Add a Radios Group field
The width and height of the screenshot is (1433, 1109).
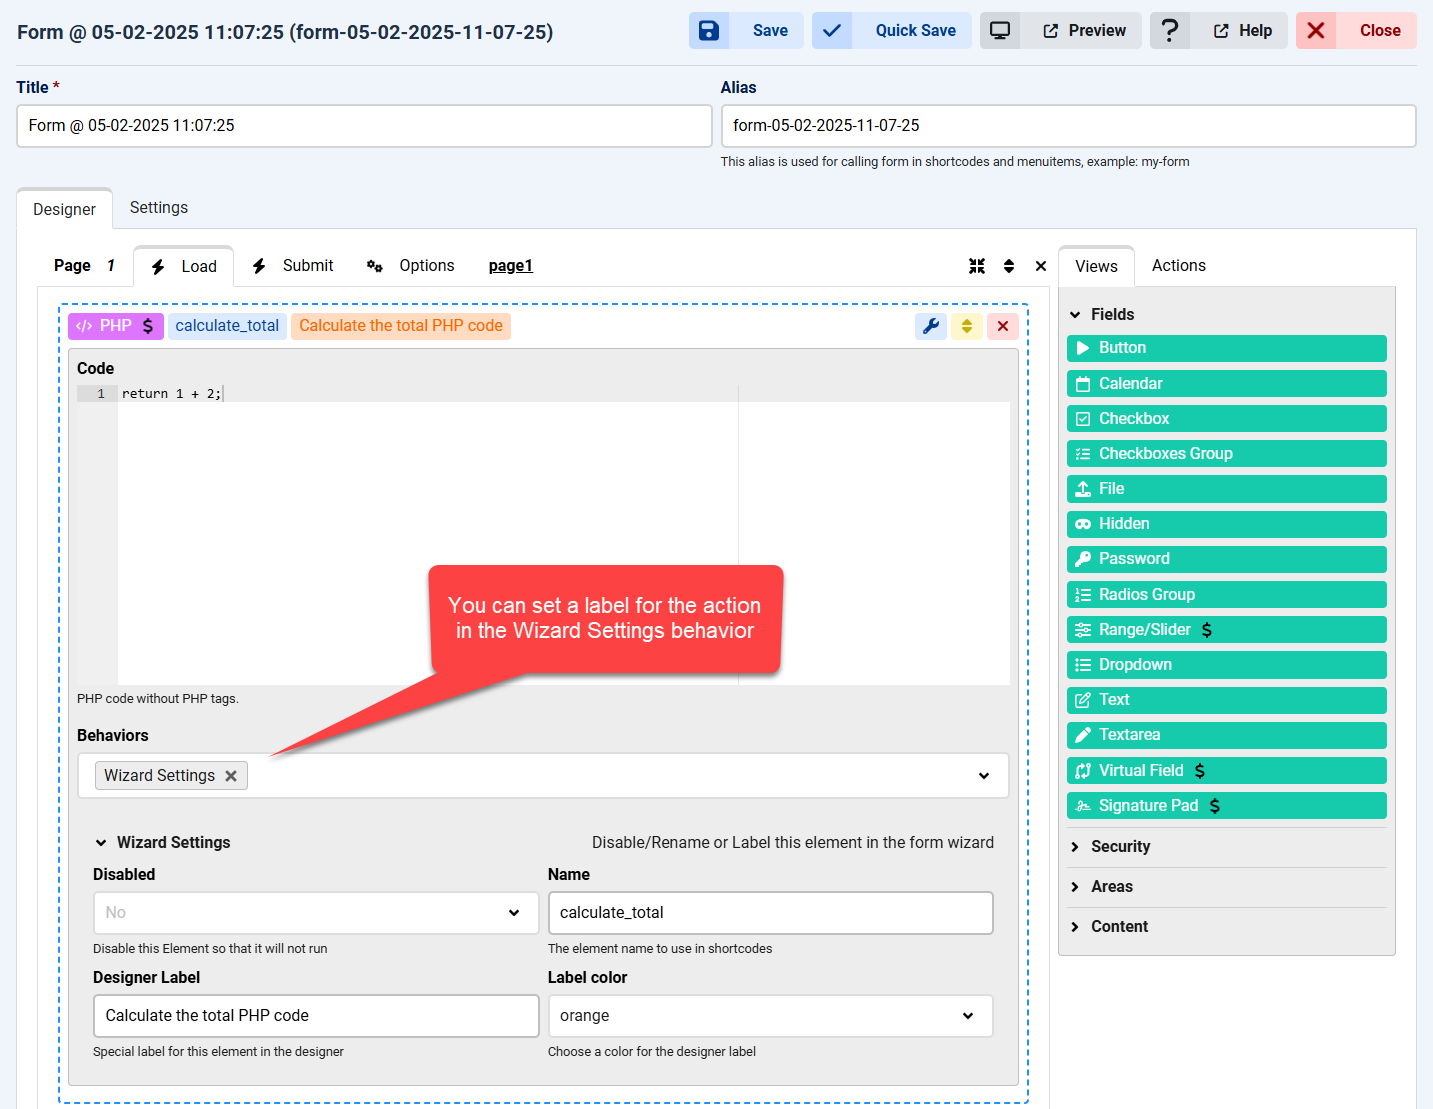point(1226,595)
